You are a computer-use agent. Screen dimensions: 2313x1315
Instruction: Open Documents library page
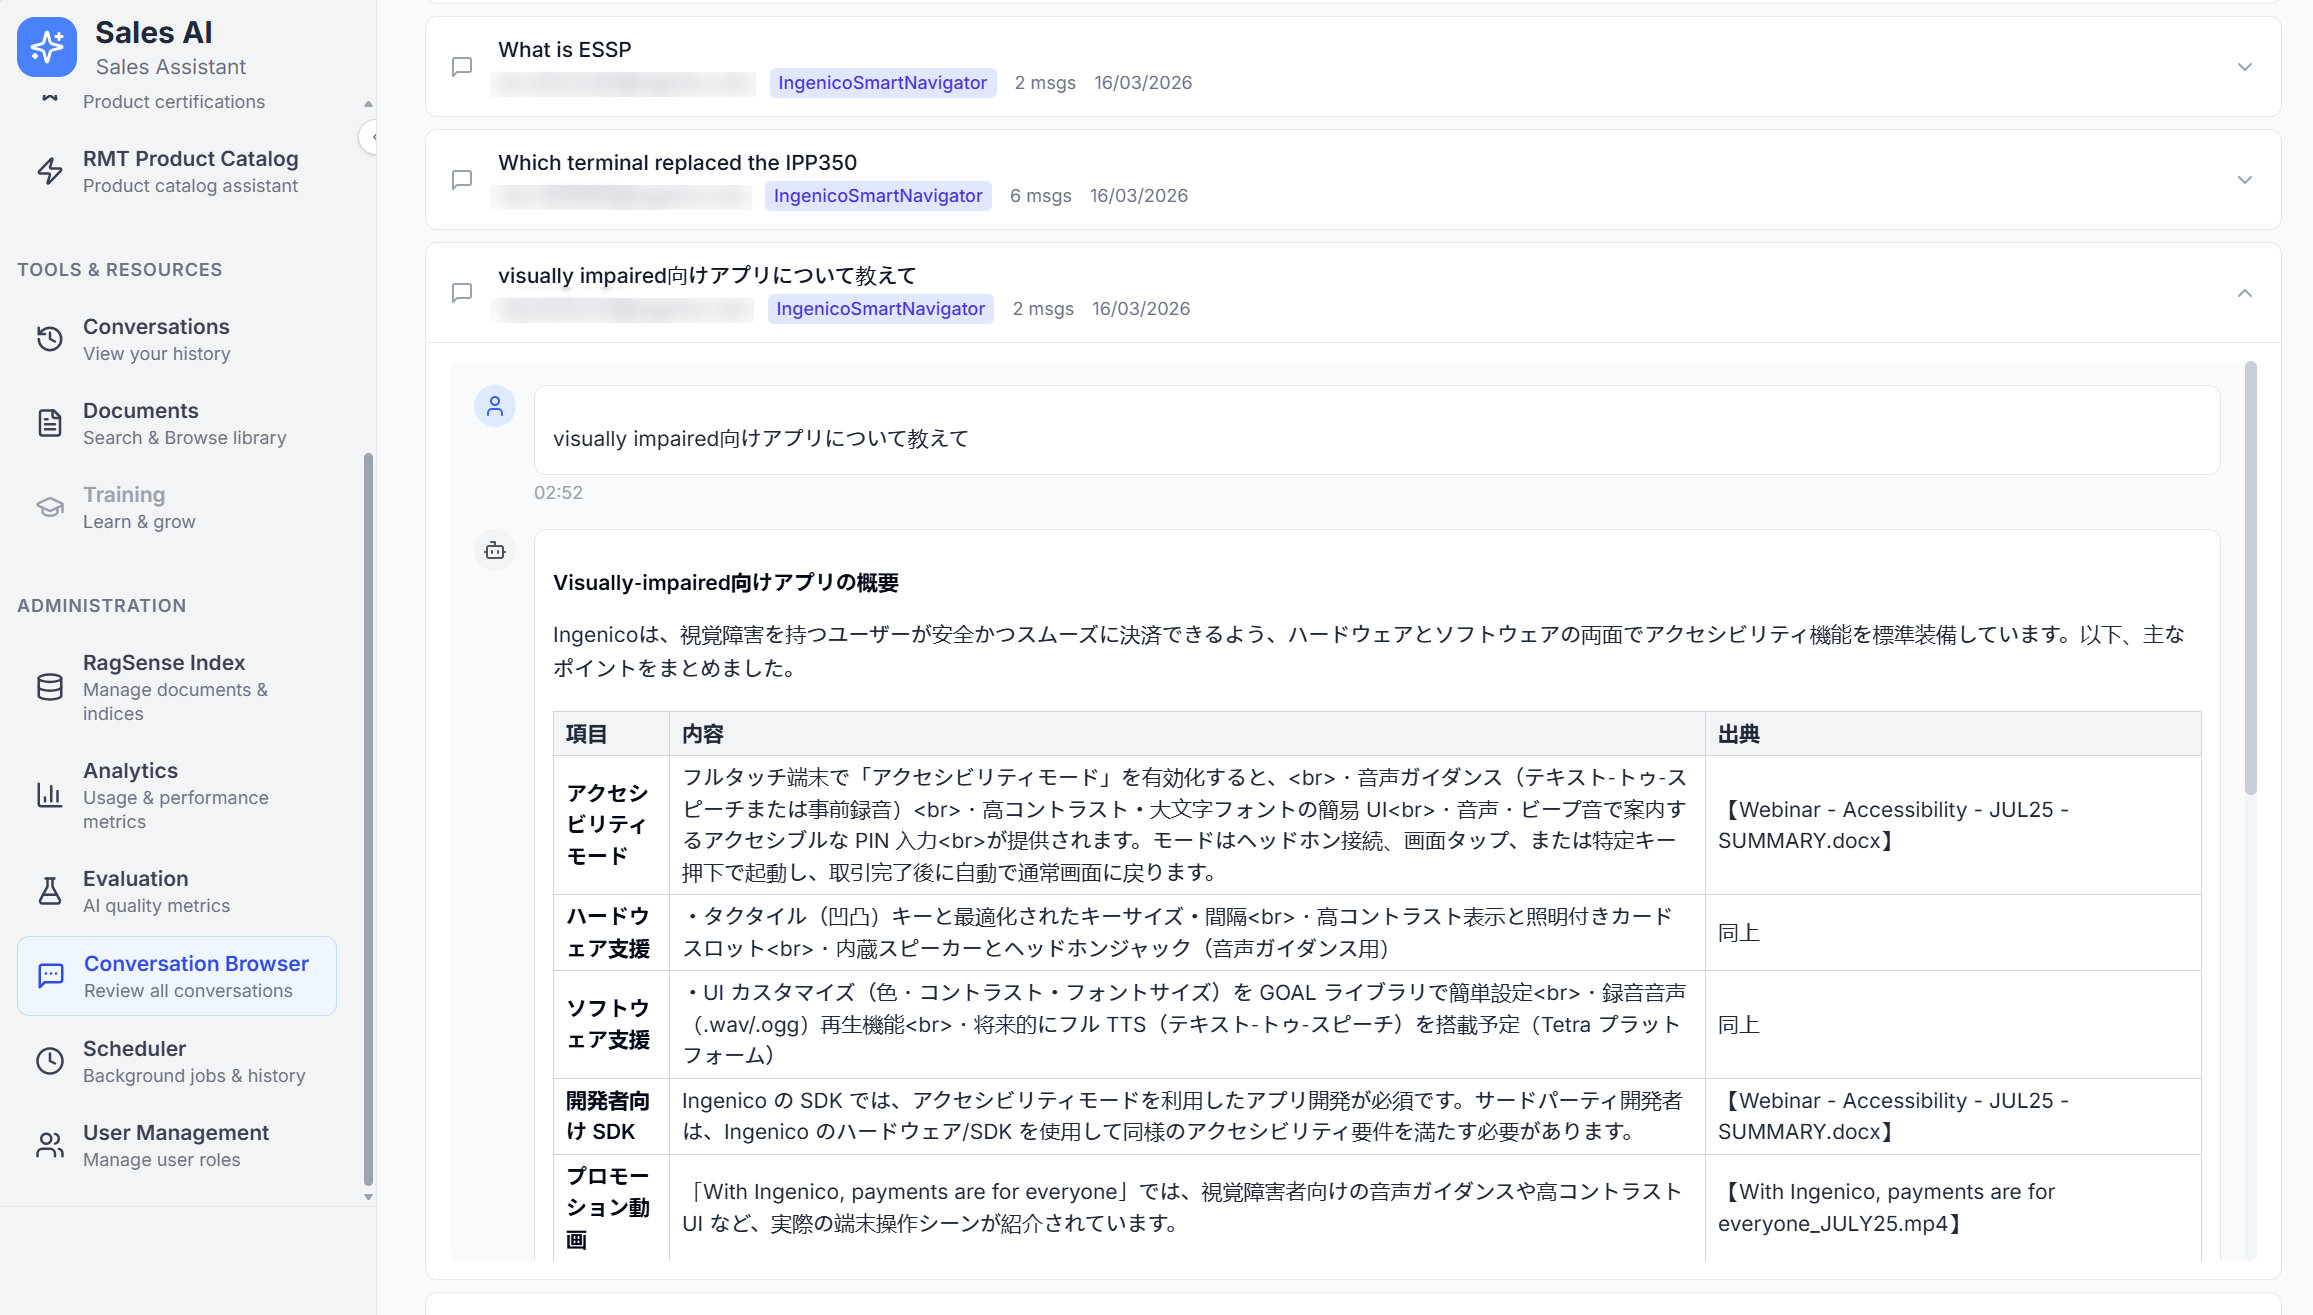pos(177,423)
